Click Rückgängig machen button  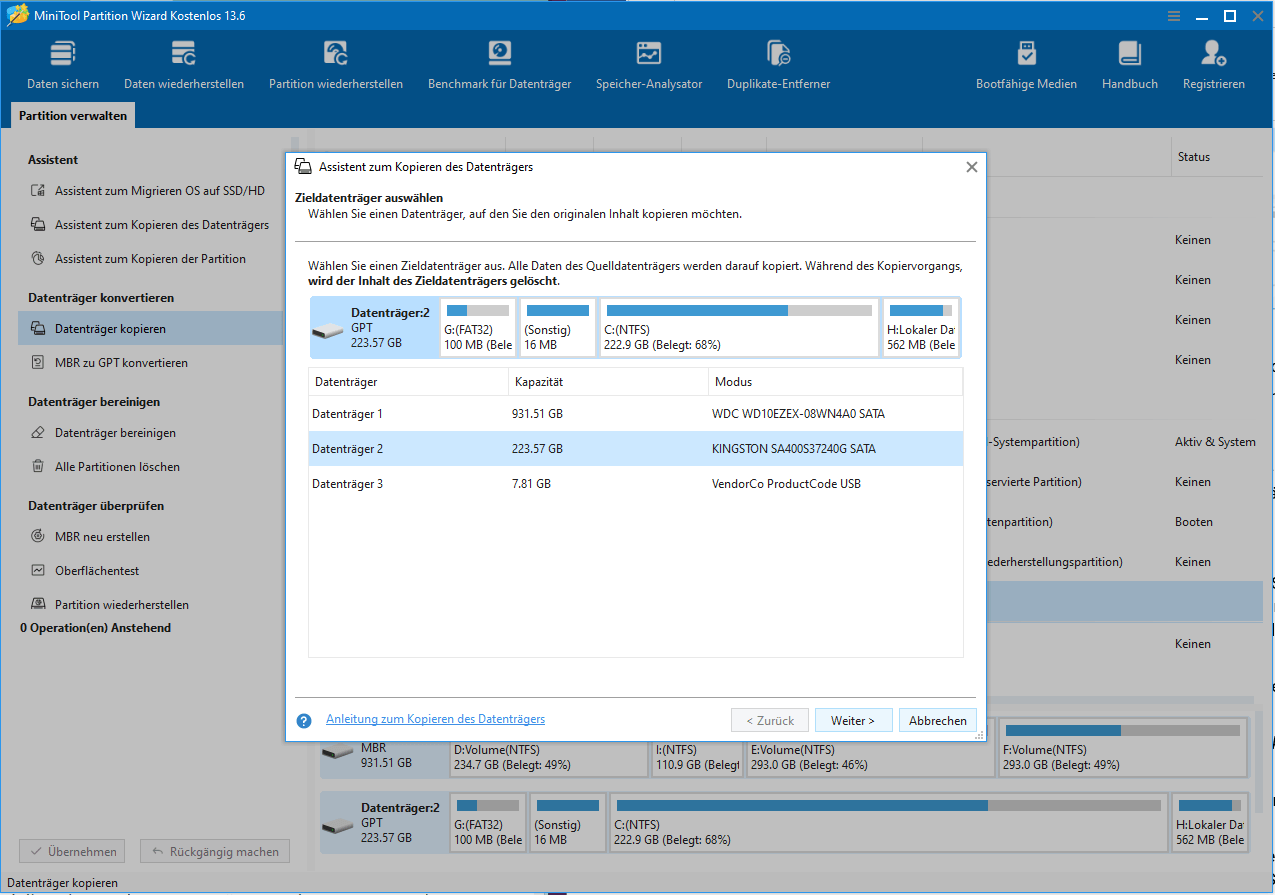click(215, 852)
